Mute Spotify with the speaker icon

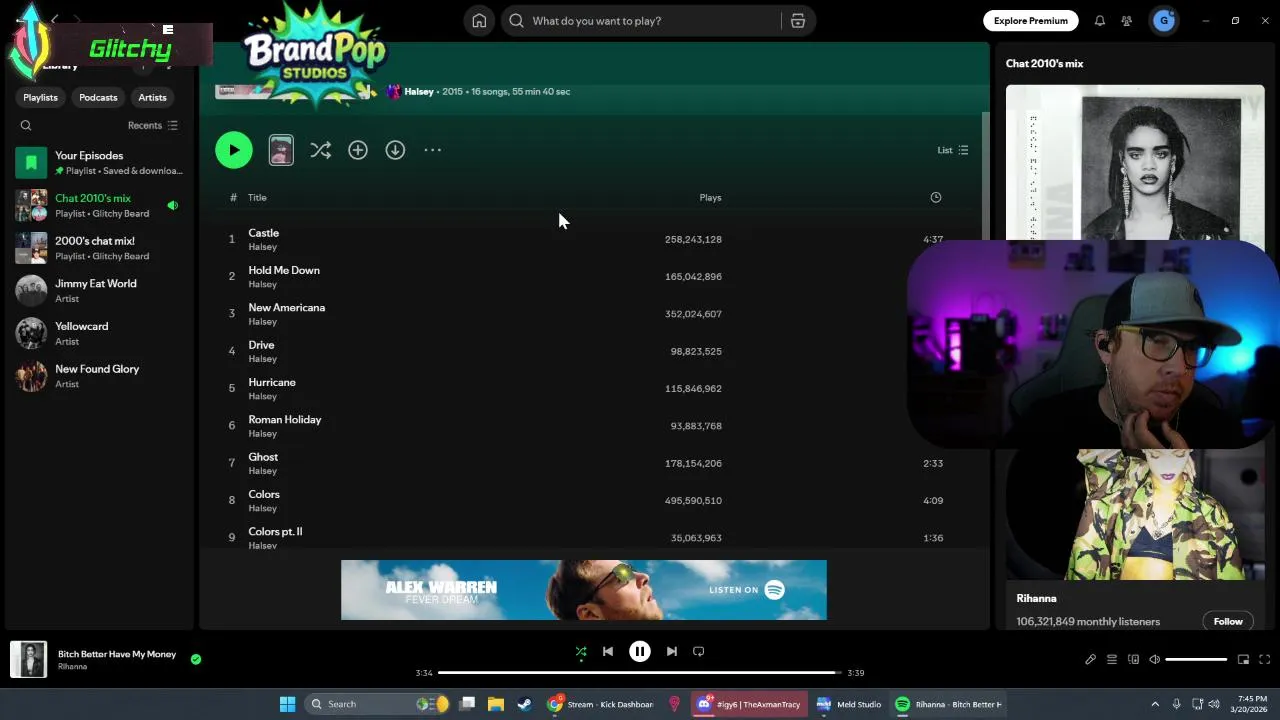(1154, 660)
